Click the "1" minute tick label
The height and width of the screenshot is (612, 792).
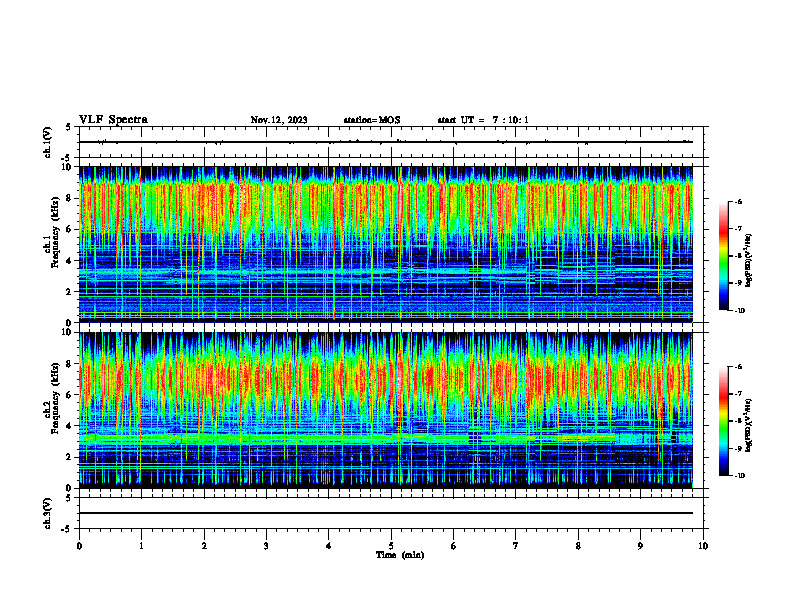point(141,546)
